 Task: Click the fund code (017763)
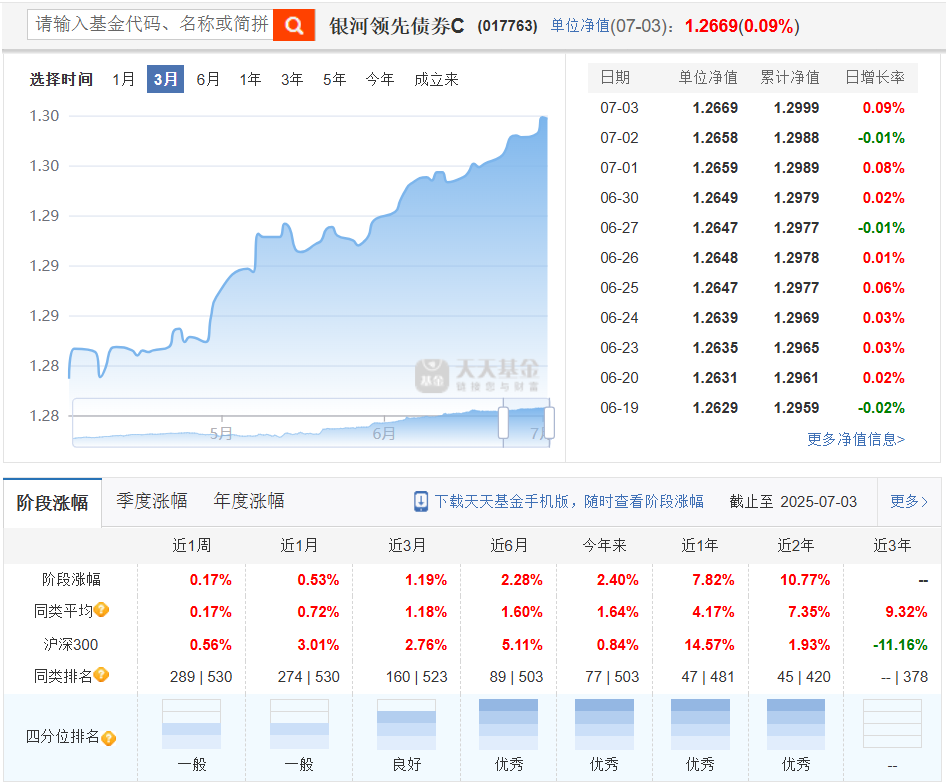pos(507,26)
